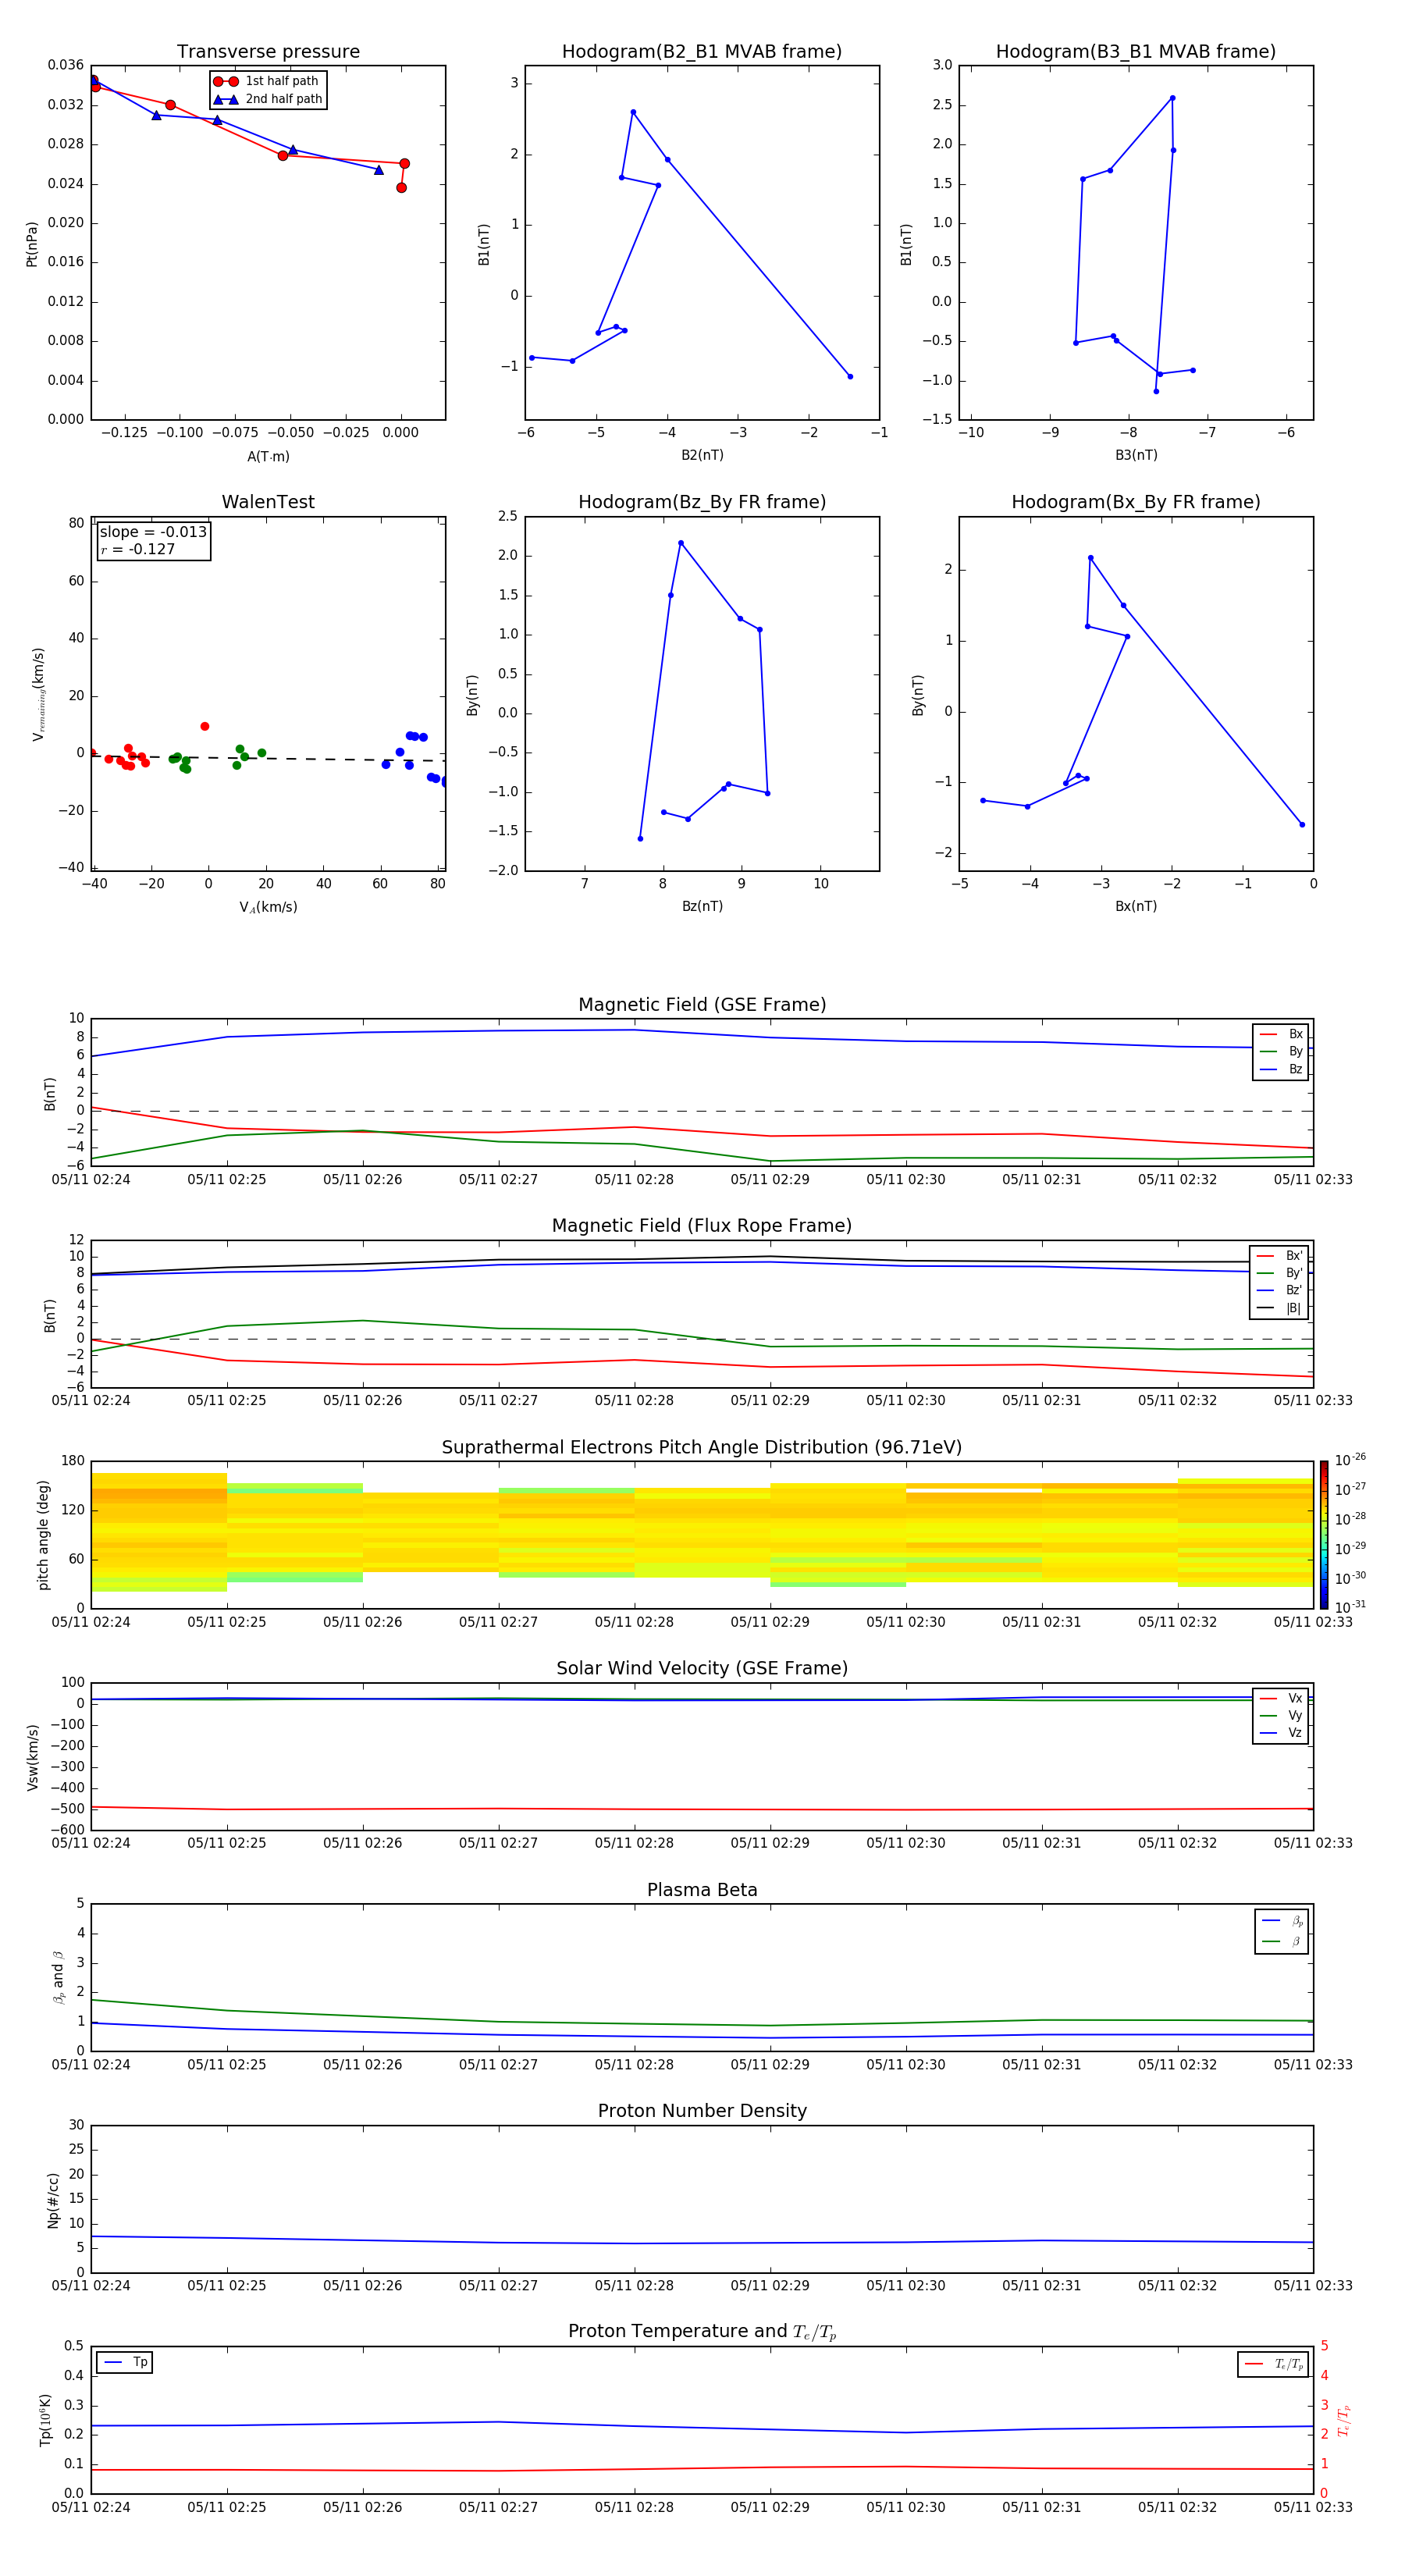Image resolution: width=1405 pixels, height=2576 pixels.
Task: Click the 'Np(#/cc)' axis label
Action: (x=53, y=2200)
